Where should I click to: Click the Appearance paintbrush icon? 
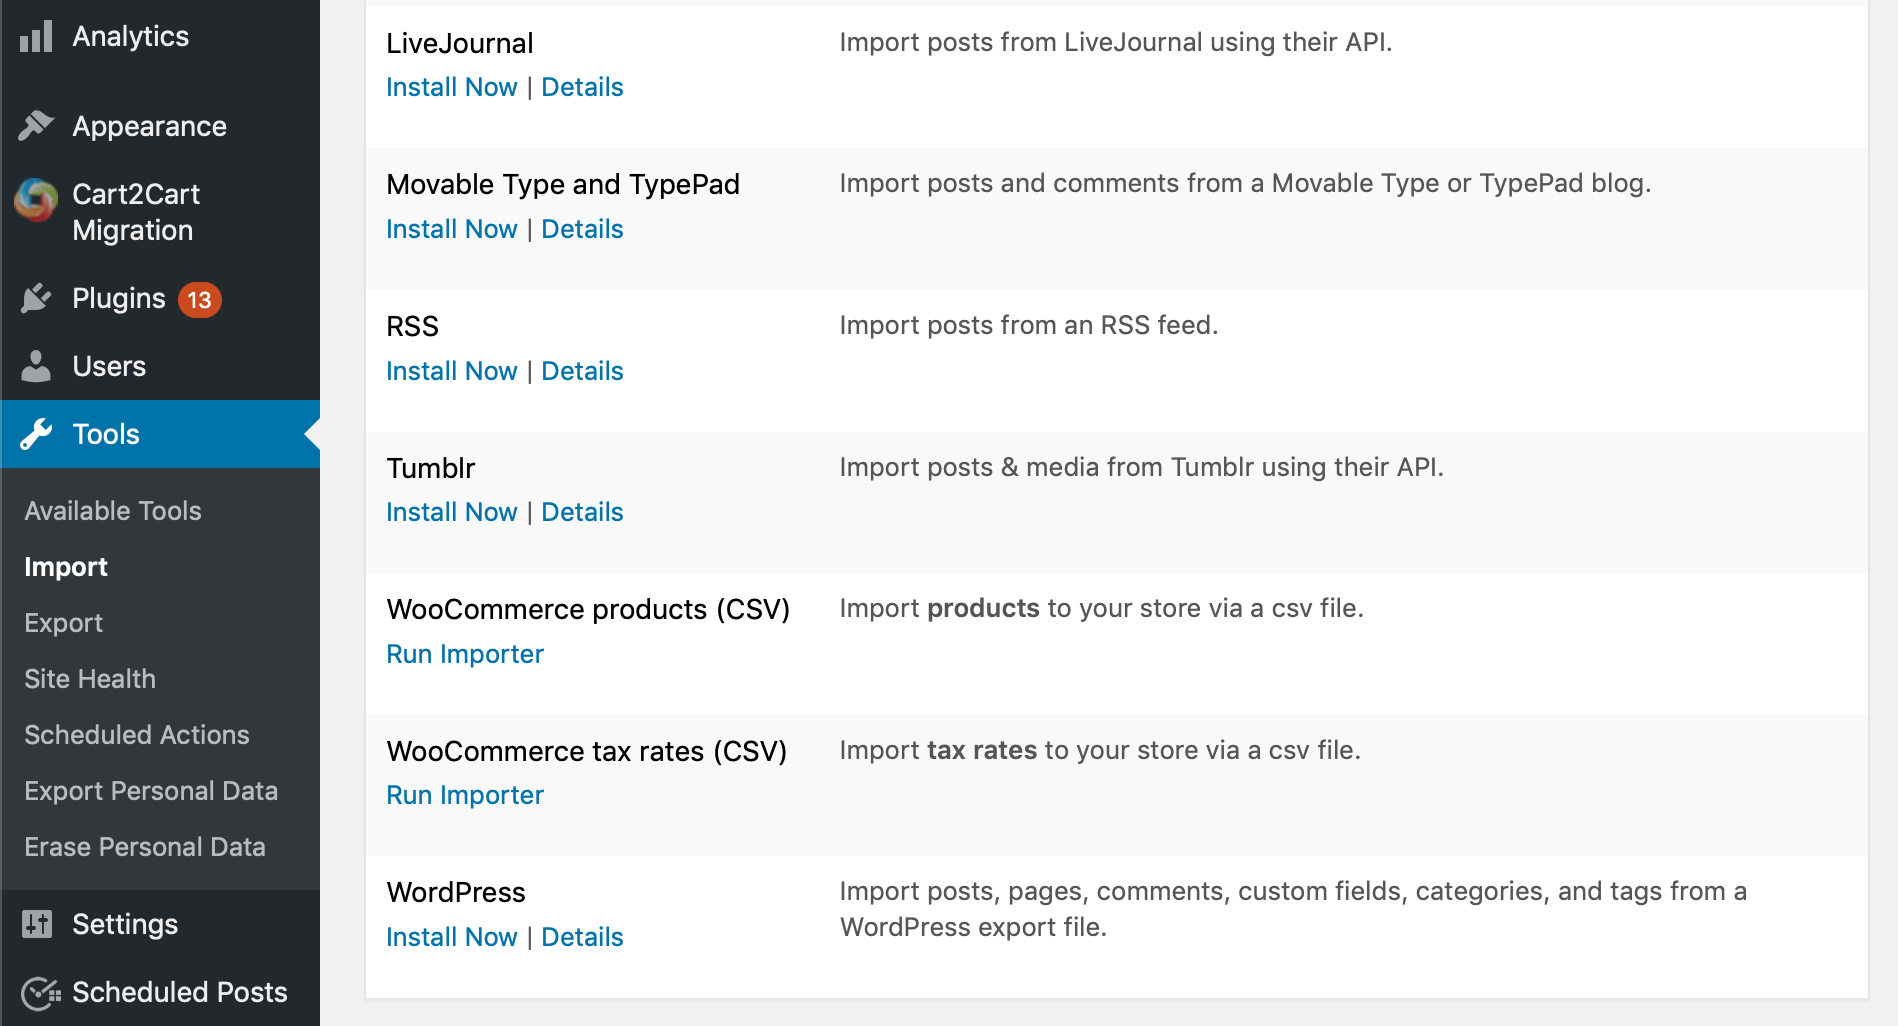(36, 126)
